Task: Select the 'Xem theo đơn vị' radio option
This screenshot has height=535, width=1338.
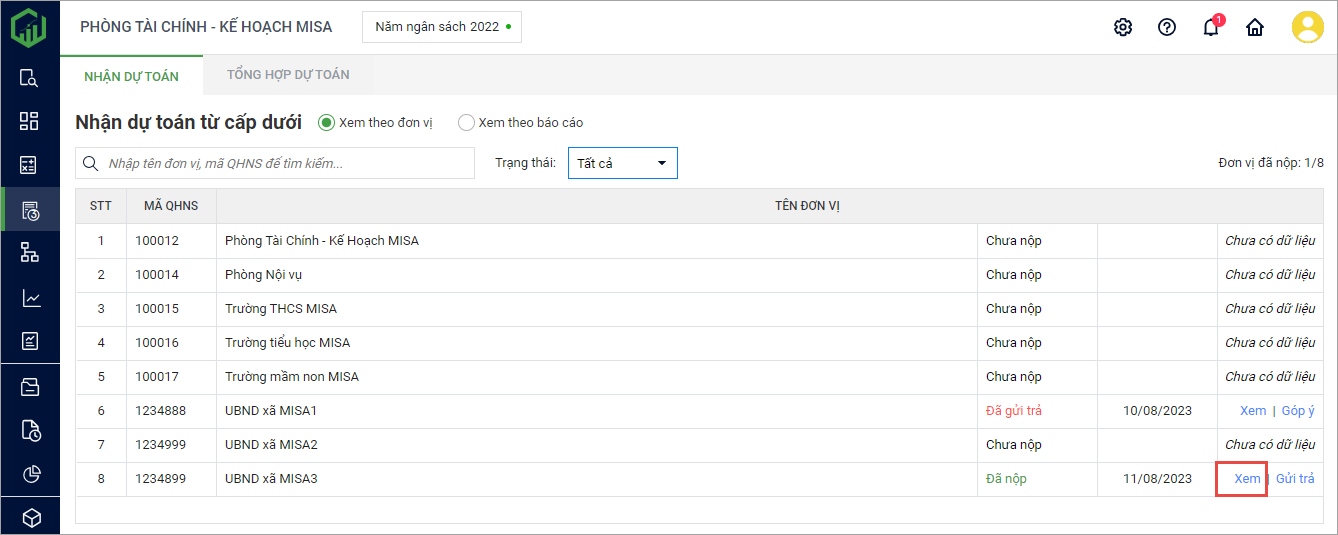Action: click(x=326, y=123)
